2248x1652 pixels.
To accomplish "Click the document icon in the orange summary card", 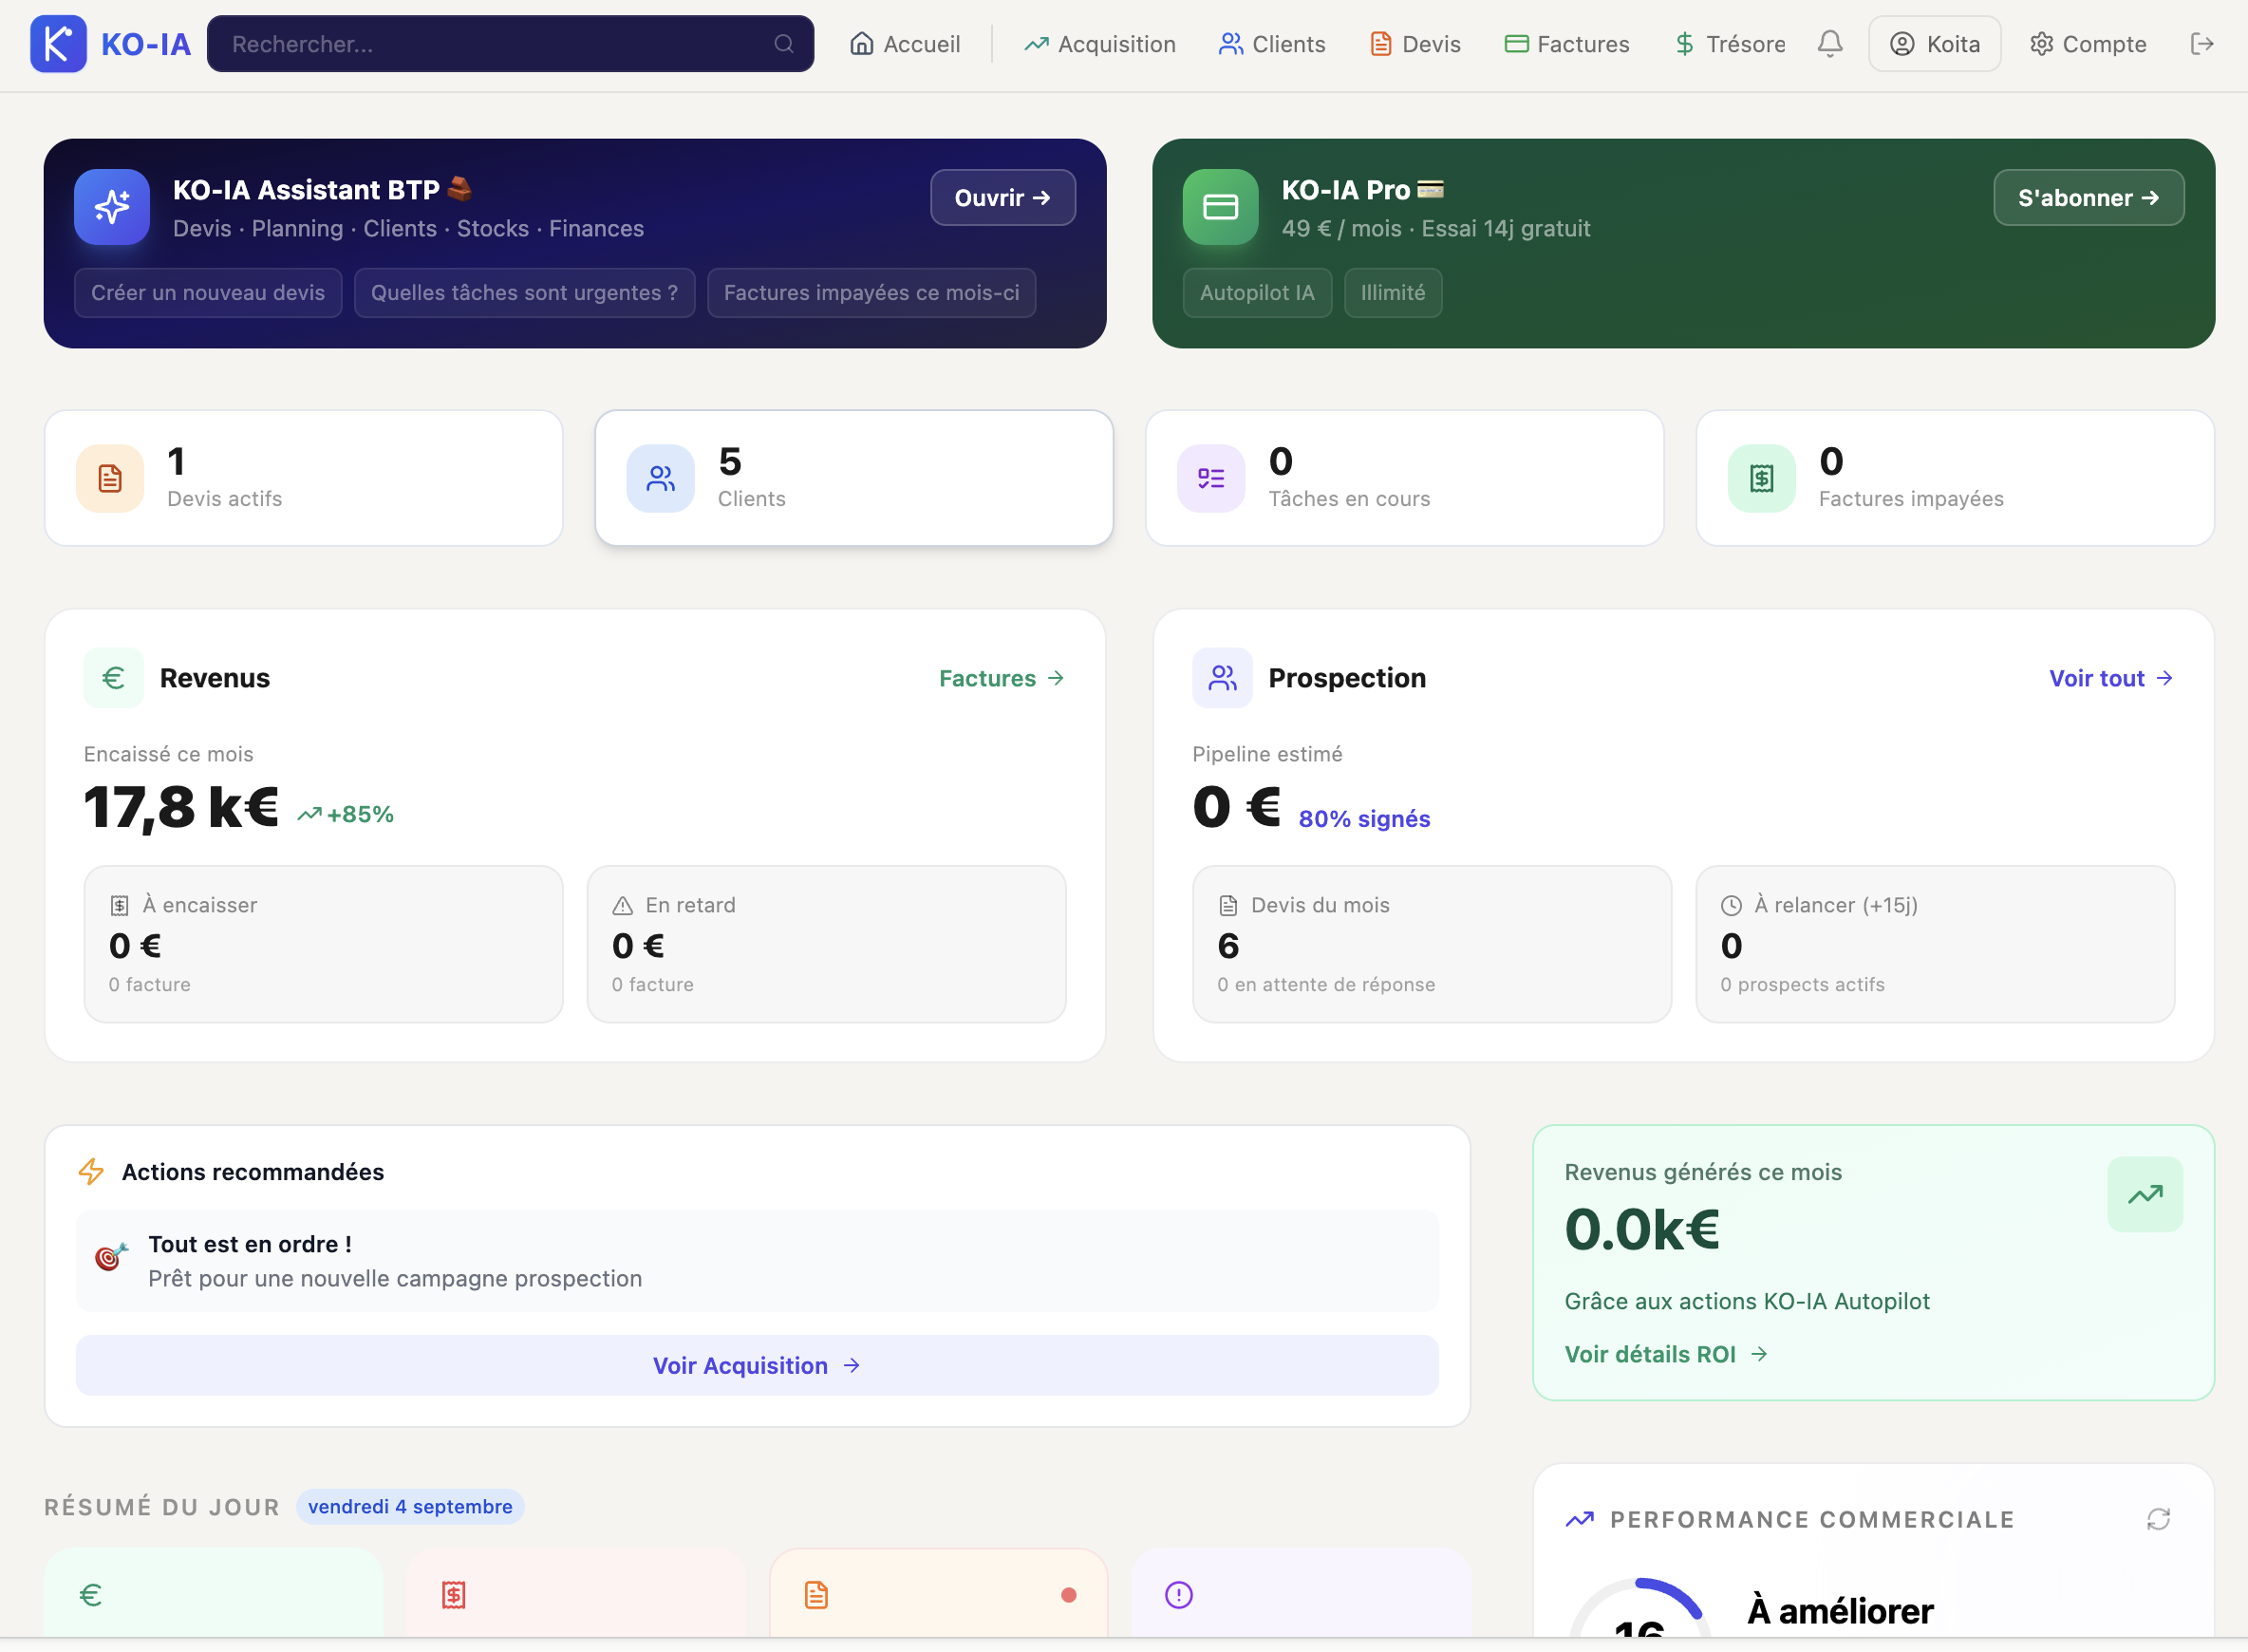I will click(x=816, y=1595).
